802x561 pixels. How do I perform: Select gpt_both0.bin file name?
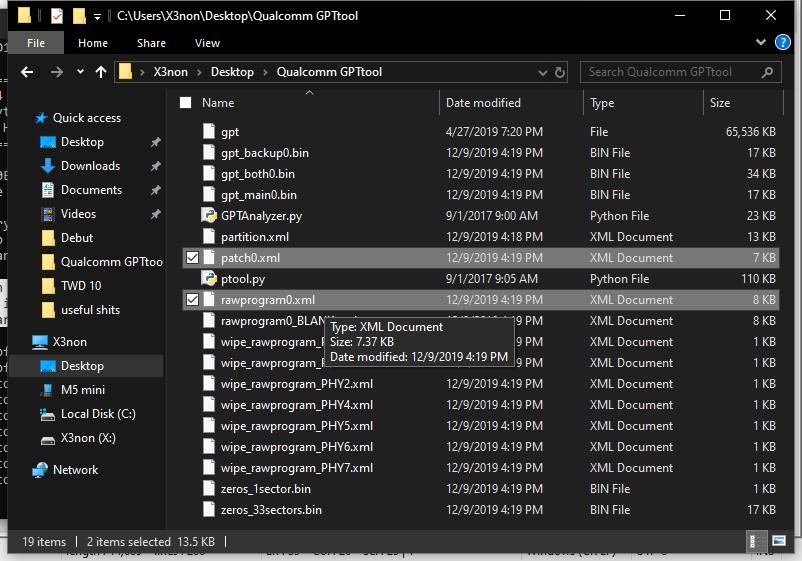coord(258,174)
